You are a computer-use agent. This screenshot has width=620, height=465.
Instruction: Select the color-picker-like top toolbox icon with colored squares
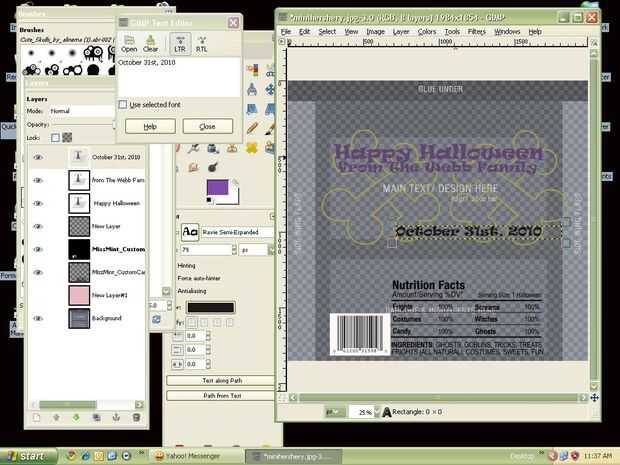(x=252, y=70)
